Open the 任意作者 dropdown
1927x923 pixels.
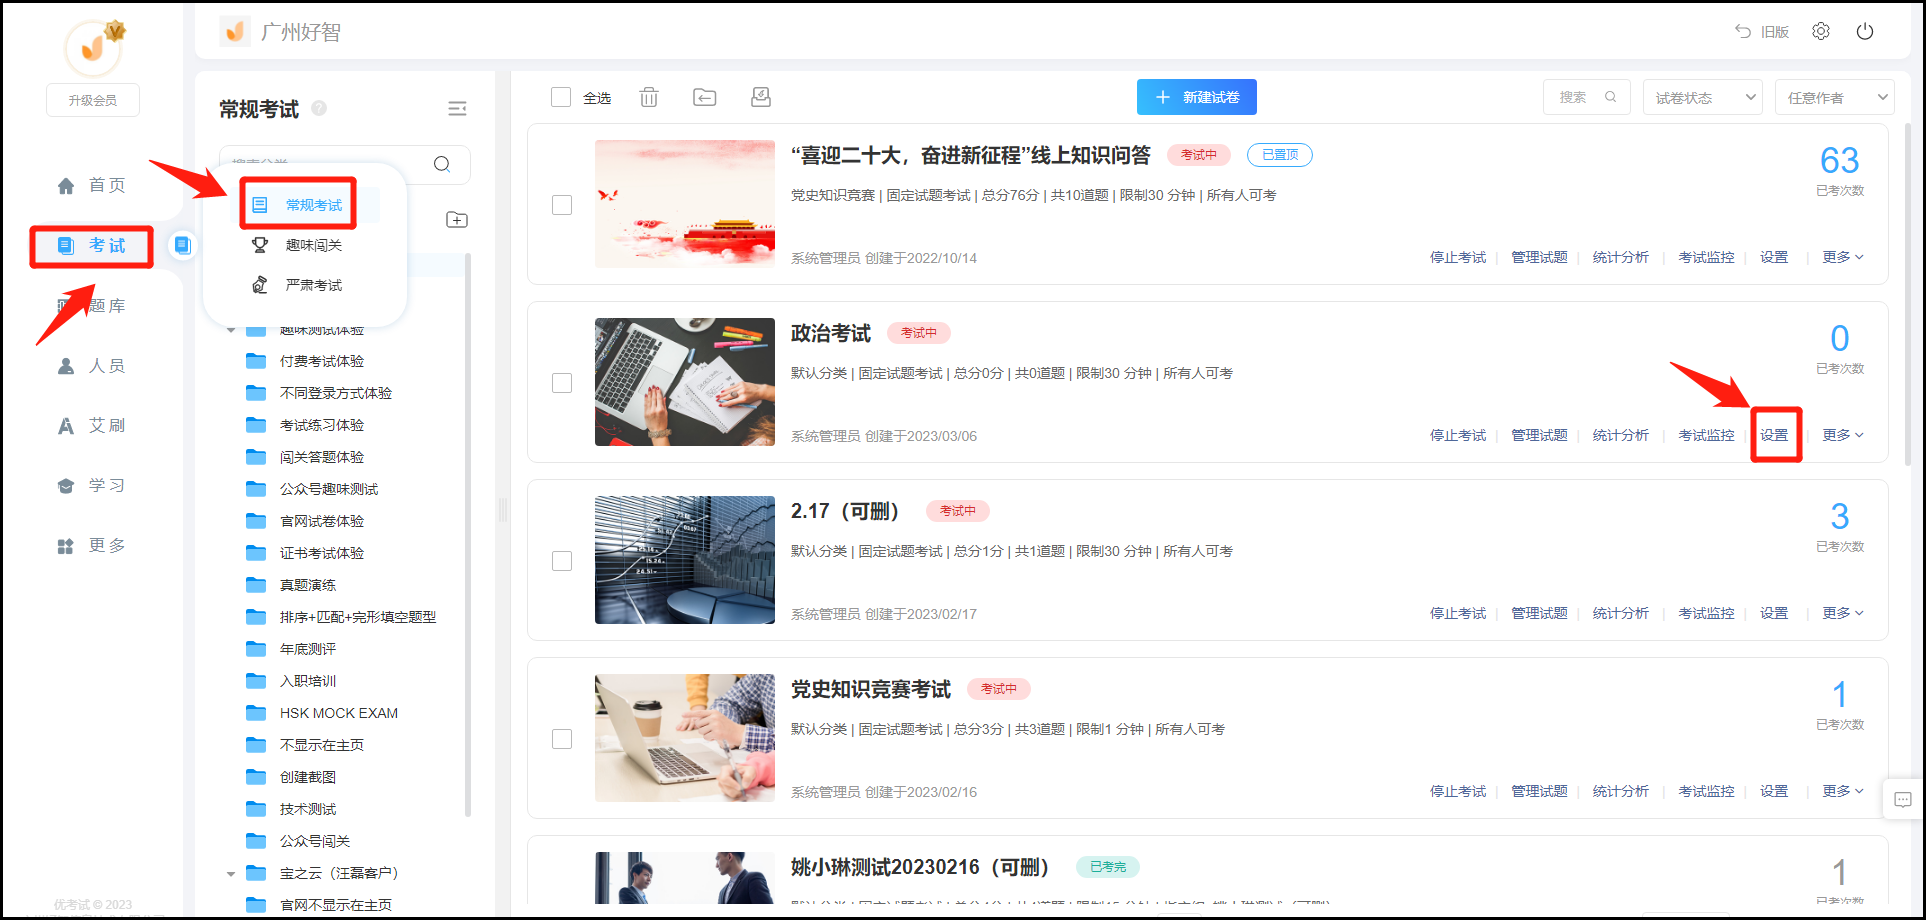coord(1834,97)
